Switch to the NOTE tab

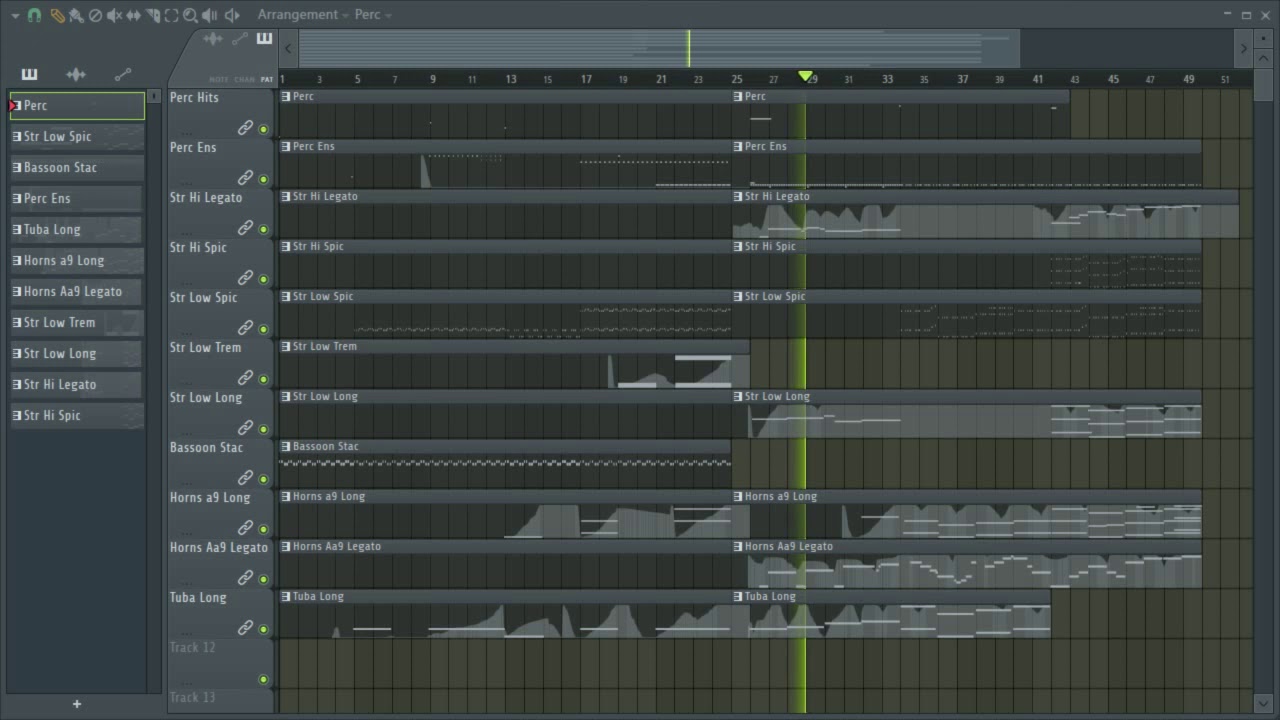(218, 80)
